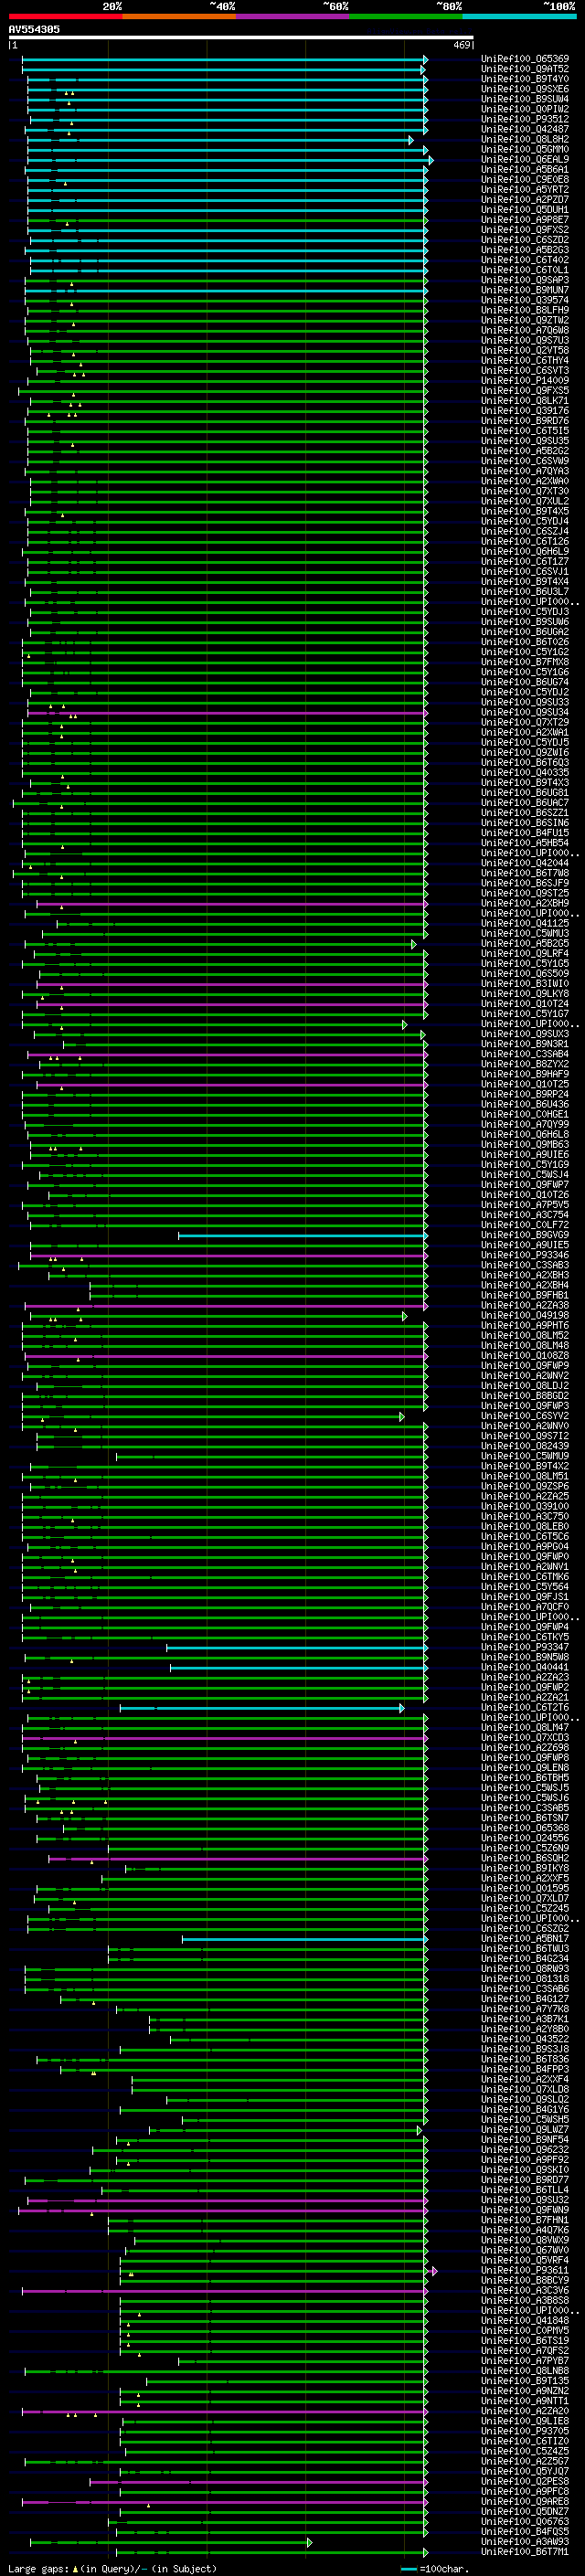Image resolution: width=585 pixels, height=2576 pixels.
Task: Click the red ~20% identity legend swatch
Action: pos(65,16)
